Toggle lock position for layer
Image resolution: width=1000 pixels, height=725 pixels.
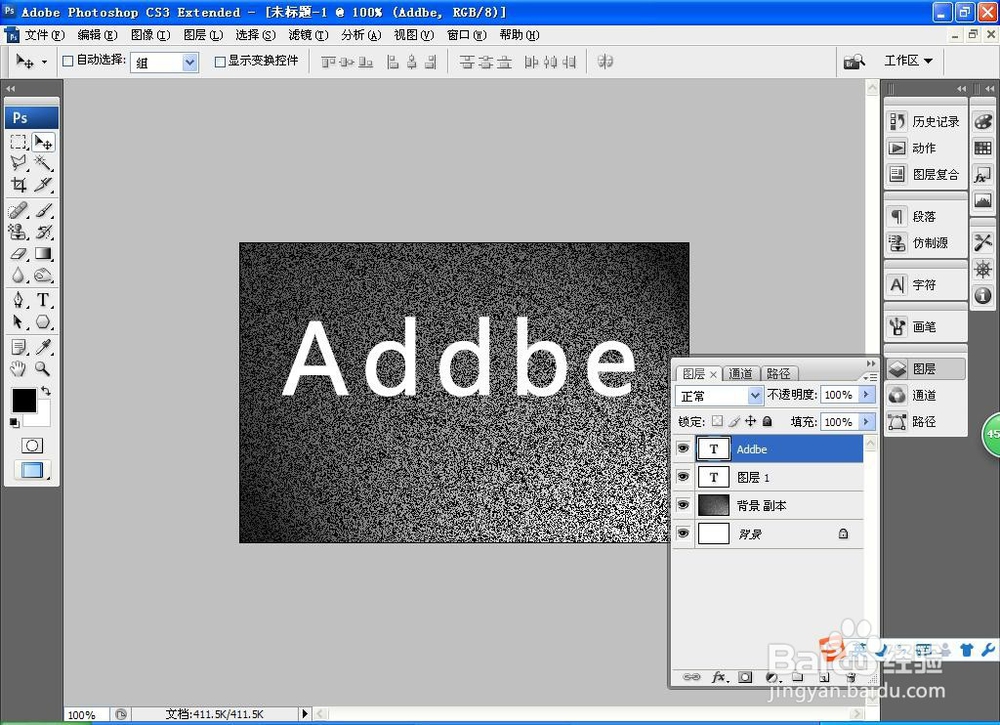point(751,421)
